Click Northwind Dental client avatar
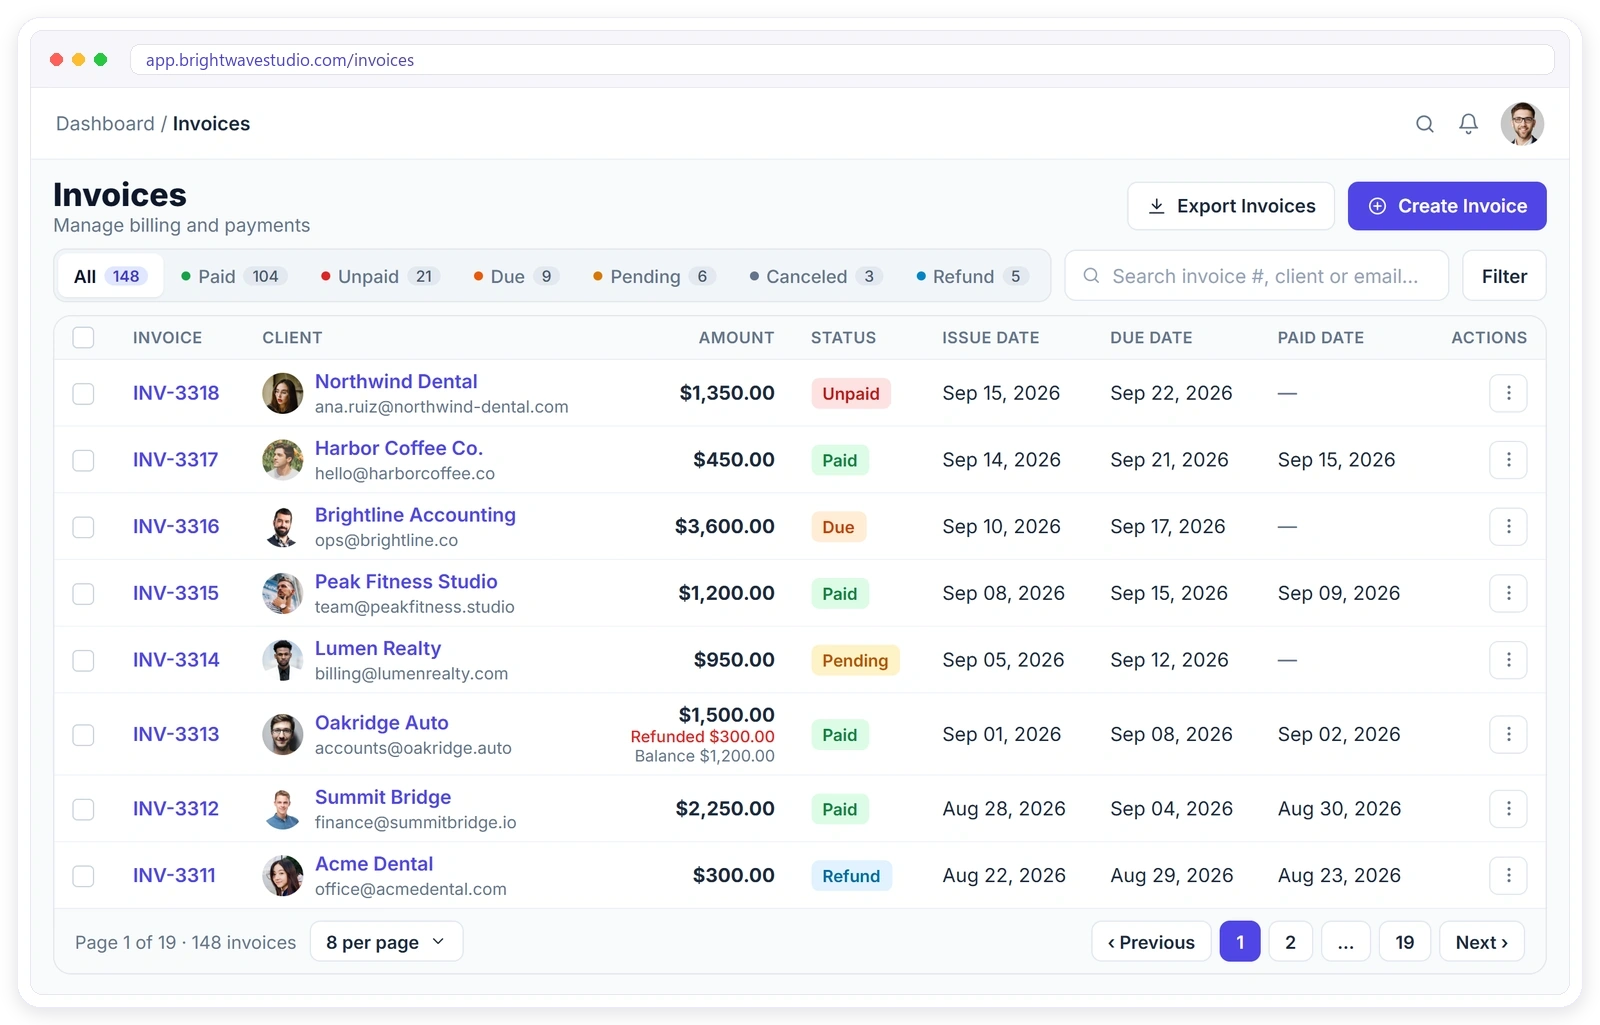Image resolution: width=1600 pixels, height=1025 pixels. (283, 393)
